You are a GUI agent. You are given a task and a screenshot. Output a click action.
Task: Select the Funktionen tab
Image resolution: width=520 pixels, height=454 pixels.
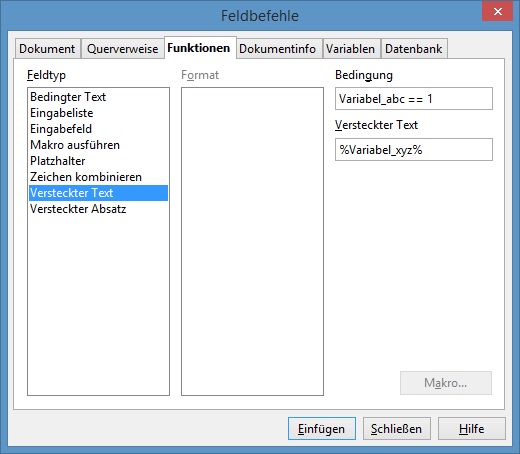point(200,48)
